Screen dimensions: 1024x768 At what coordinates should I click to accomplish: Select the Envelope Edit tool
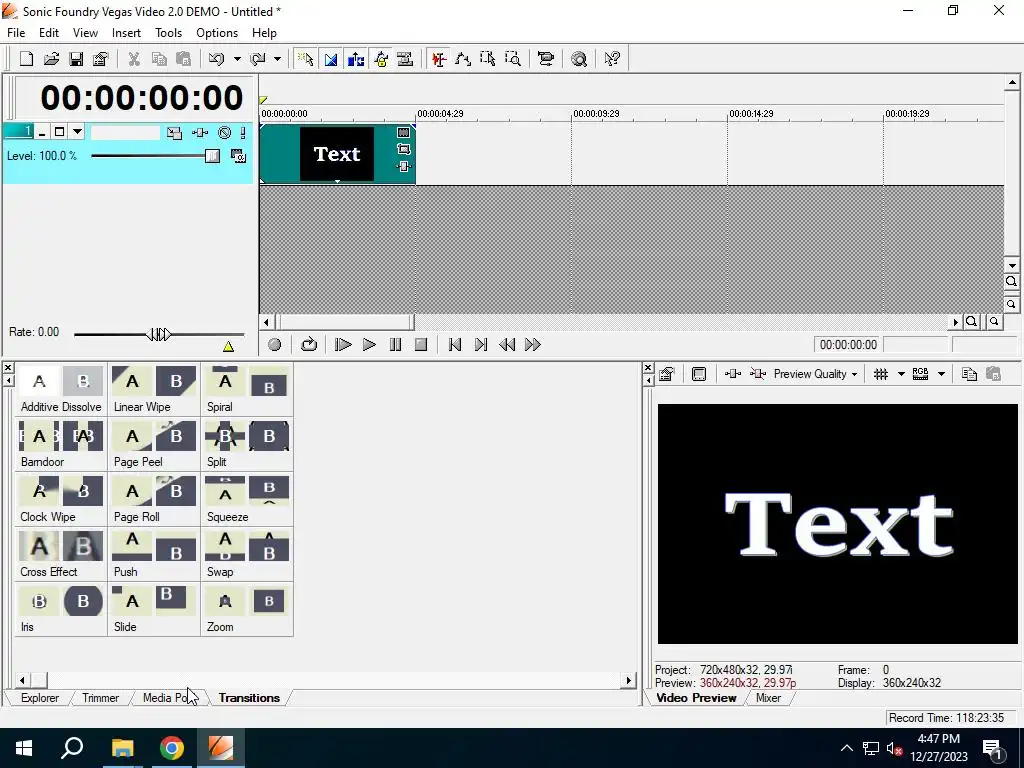[x=463, y=59]
